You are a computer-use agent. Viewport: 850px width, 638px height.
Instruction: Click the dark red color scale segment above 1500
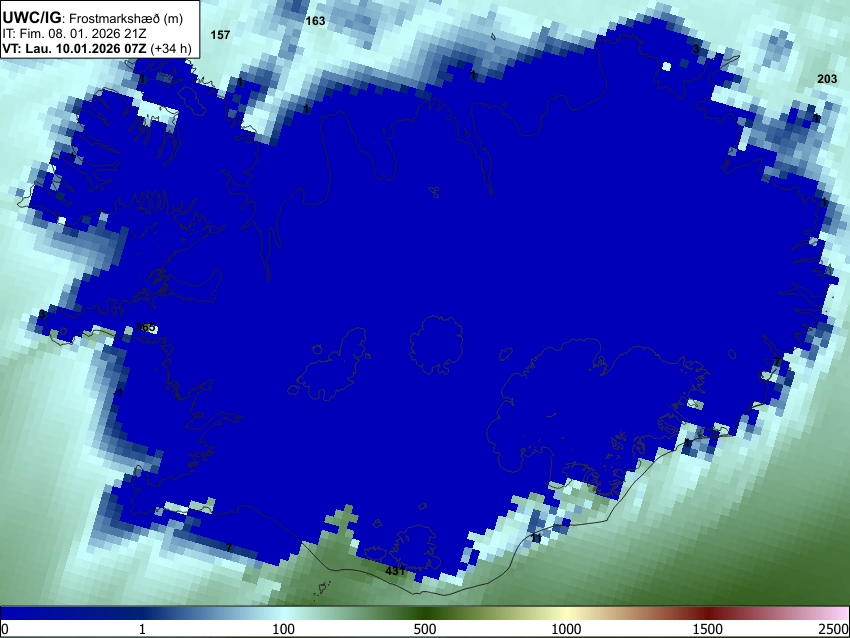[708, 613]
